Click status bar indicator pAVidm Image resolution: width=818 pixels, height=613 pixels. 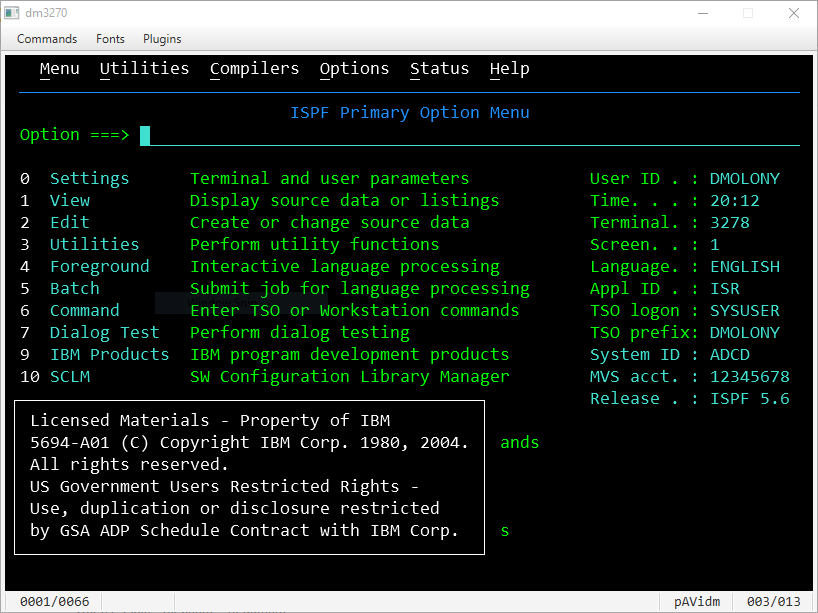pyautogui.click(x=696, y=602)
